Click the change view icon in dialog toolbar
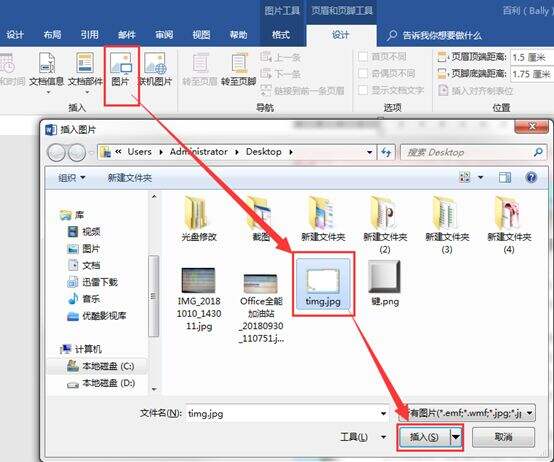The width and height of the screenshot is (554, 462). [465, 177]
